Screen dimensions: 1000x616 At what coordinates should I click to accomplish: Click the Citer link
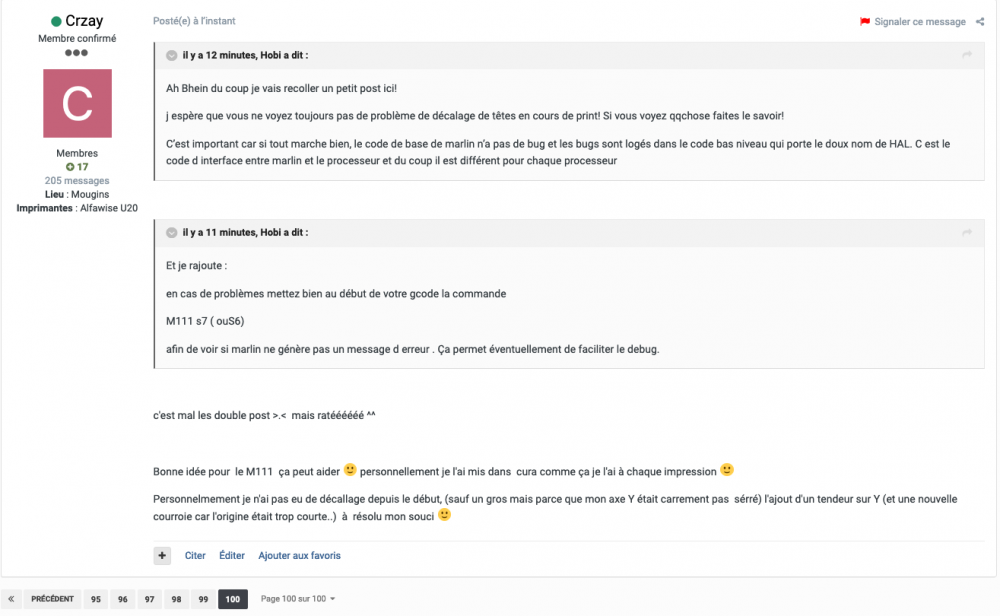coord(195,555)
